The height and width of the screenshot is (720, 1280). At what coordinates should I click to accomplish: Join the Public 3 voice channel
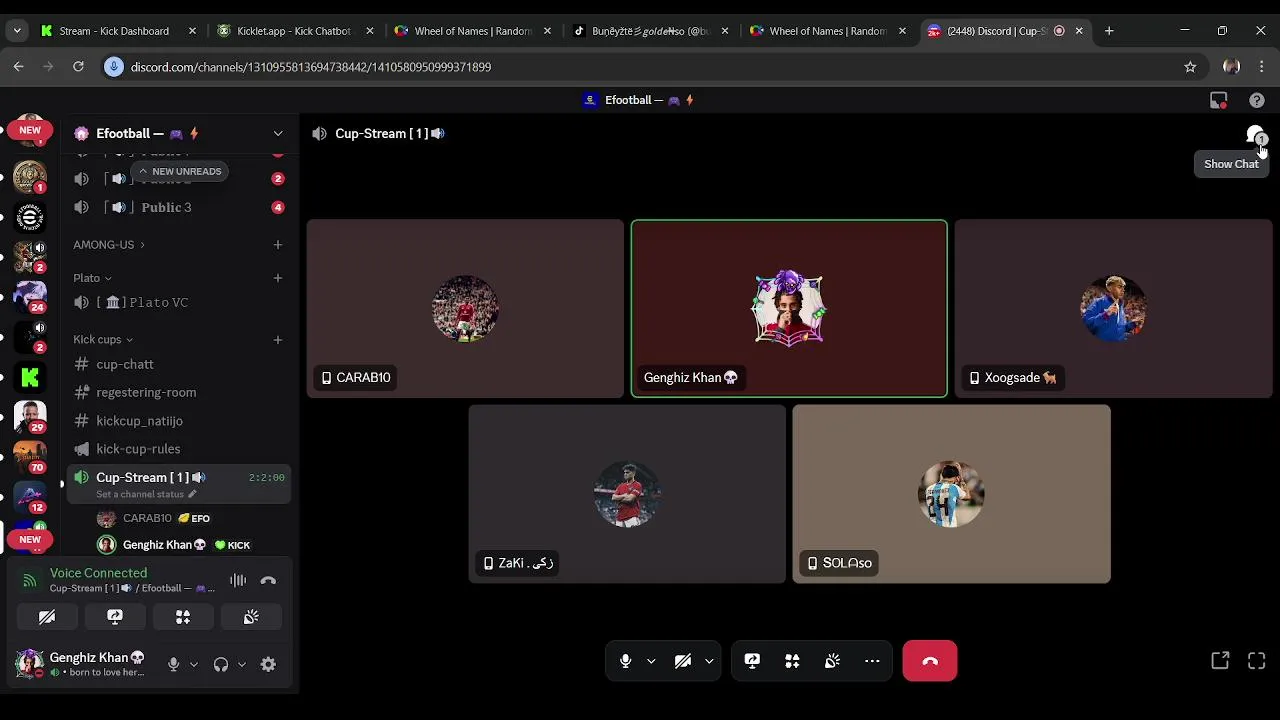pos(179,207)
